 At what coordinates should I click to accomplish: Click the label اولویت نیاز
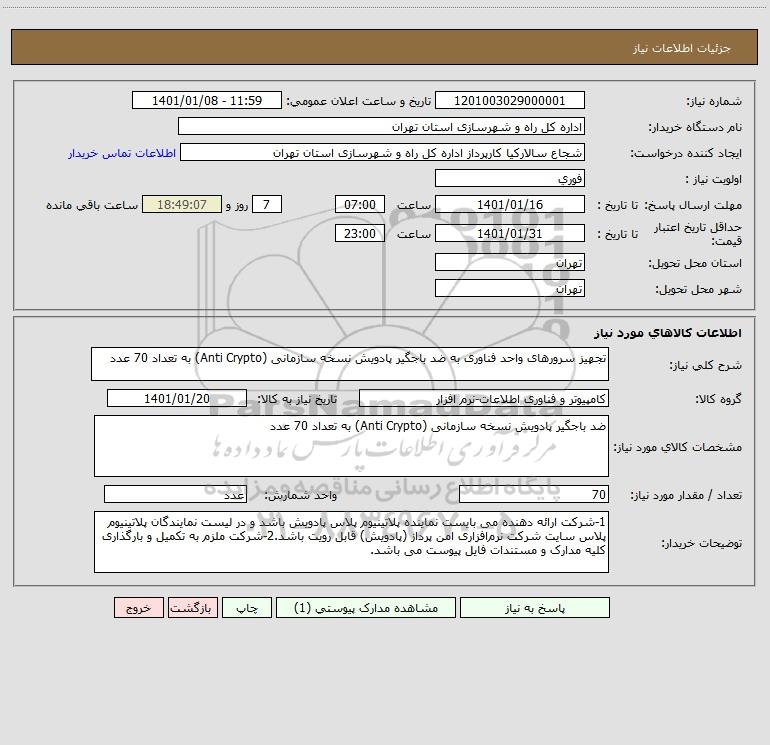714,180
